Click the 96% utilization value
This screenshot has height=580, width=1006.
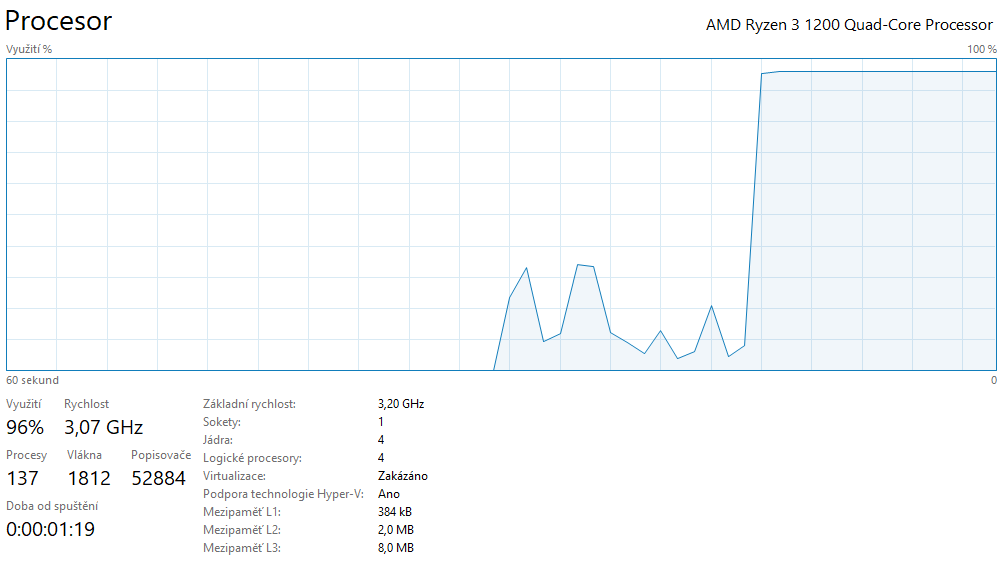(x=25, y=428)
